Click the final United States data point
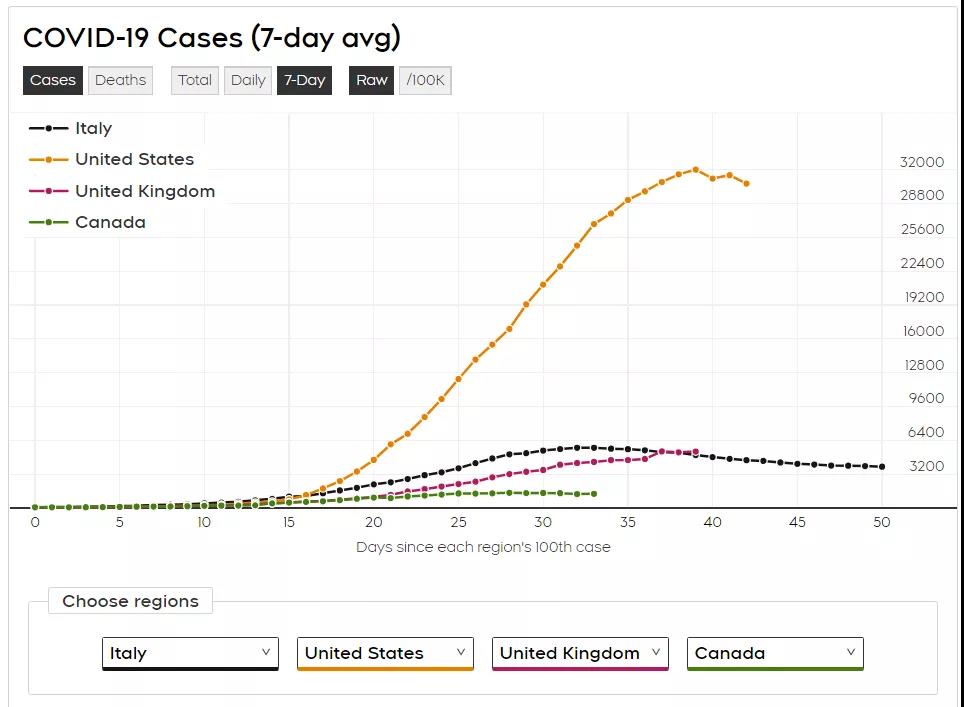The height and width of the screenshot is (707, 964). pos(746,184)
